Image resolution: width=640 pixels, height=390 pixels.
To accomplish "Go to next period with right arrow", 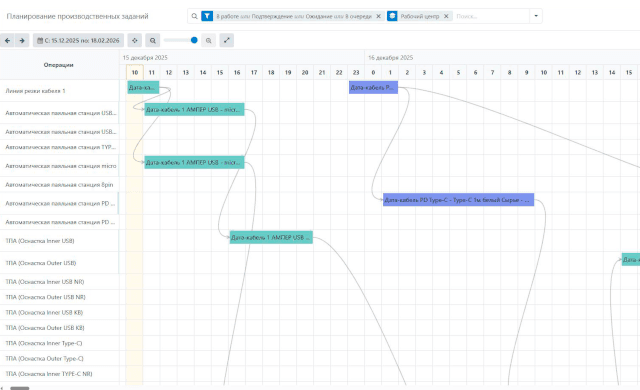I will pos(22,40).
